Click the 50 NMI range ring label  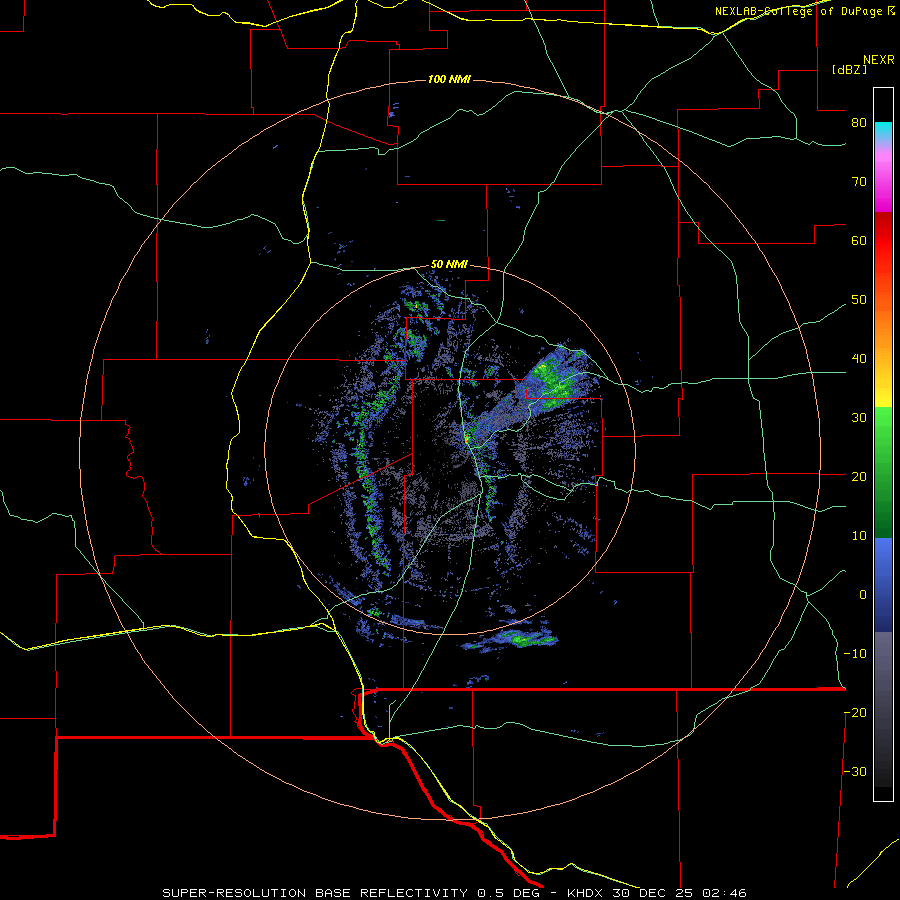[x=449, y=265]
